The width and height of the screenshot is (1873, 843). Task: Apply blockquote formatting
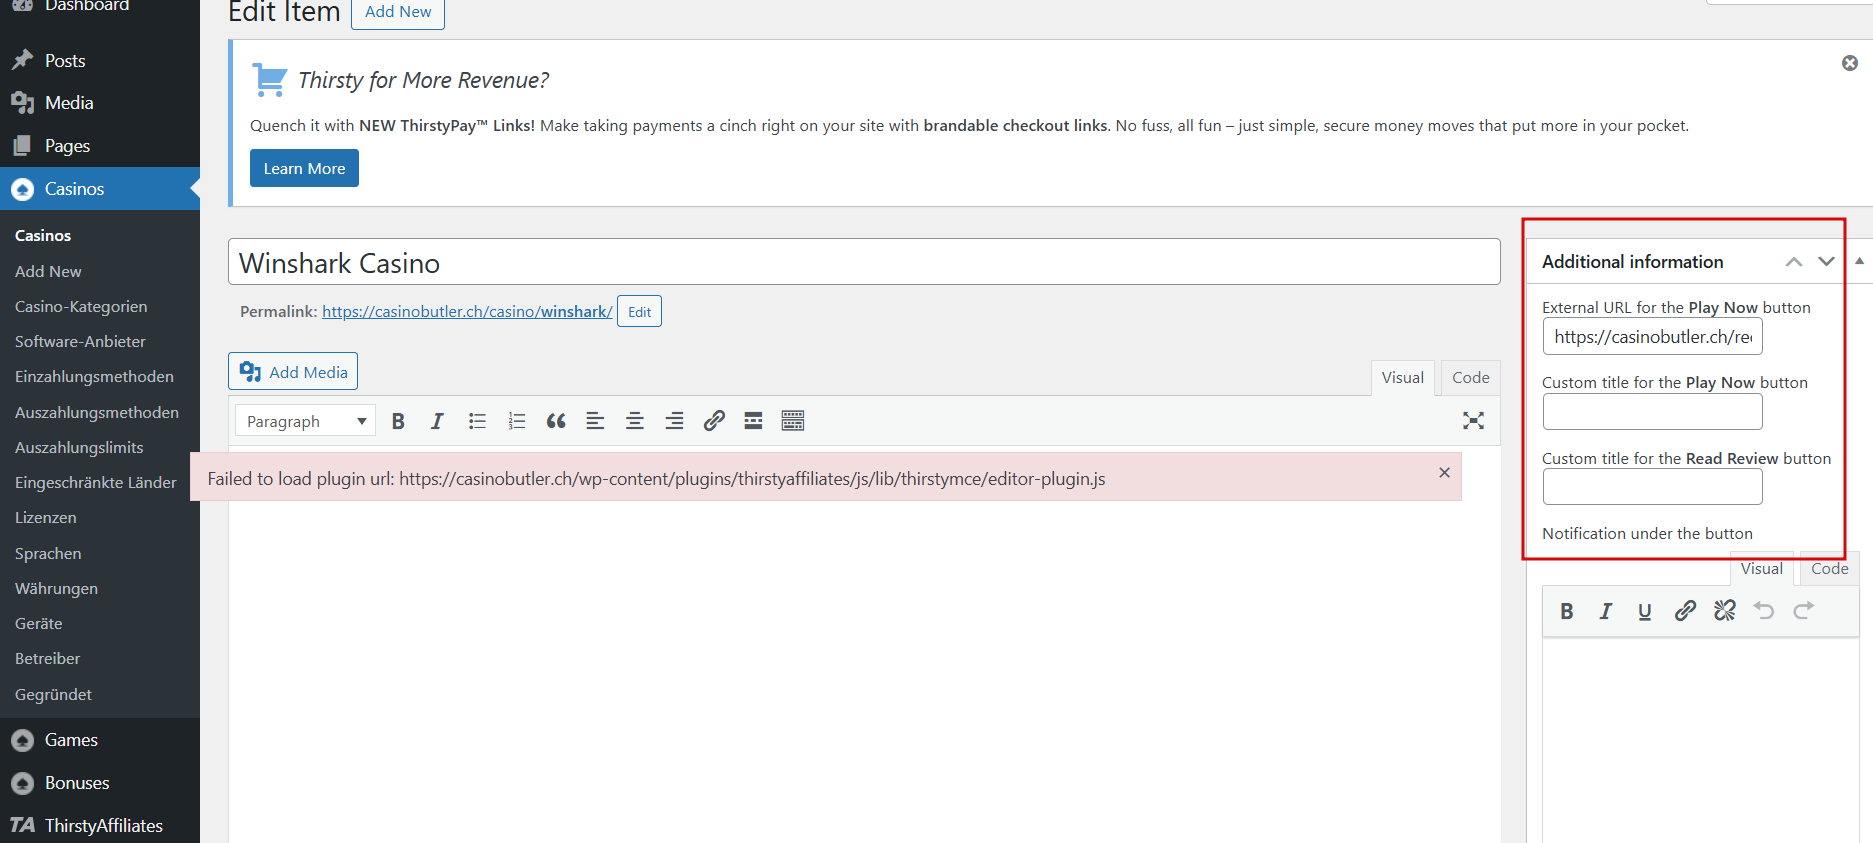point(556,421)
